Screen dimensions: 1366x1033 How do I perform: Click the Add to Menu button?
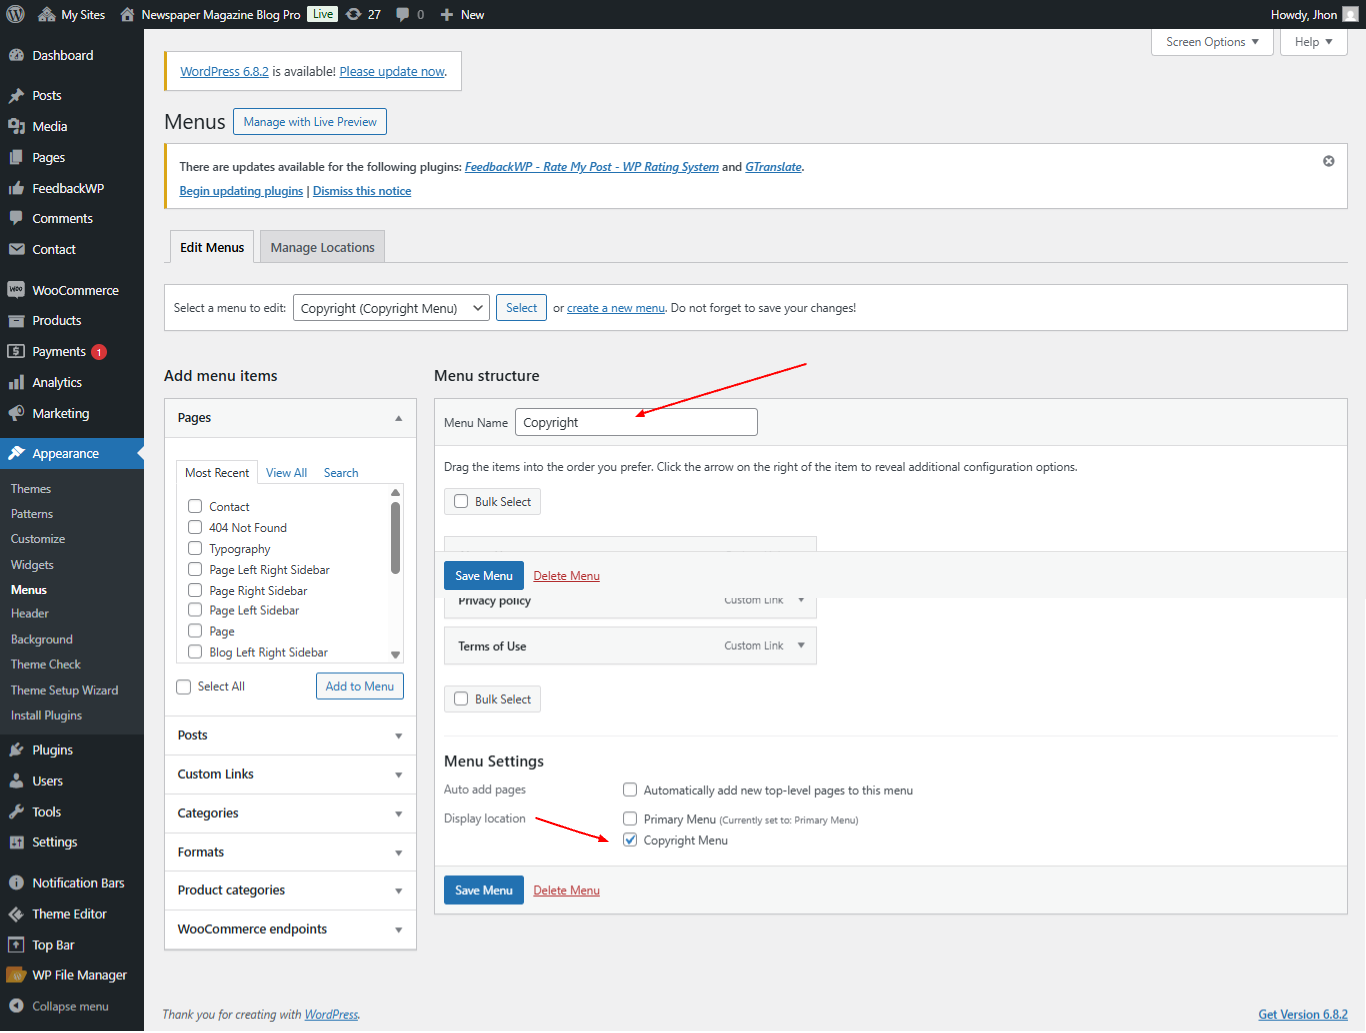click(360, 686)
